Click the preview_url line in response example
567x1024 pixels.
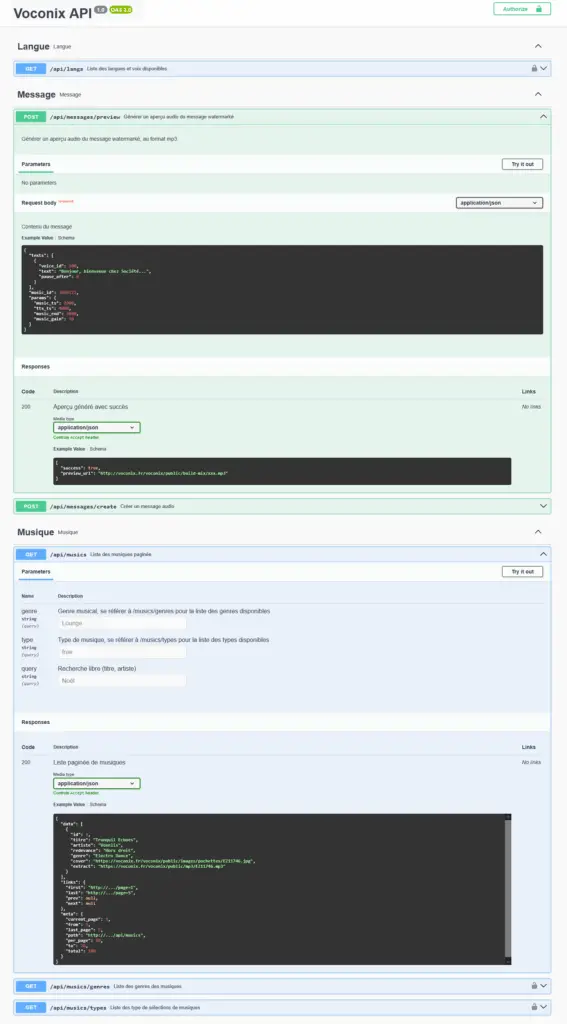pyautogui.click(x=144, y=473)
